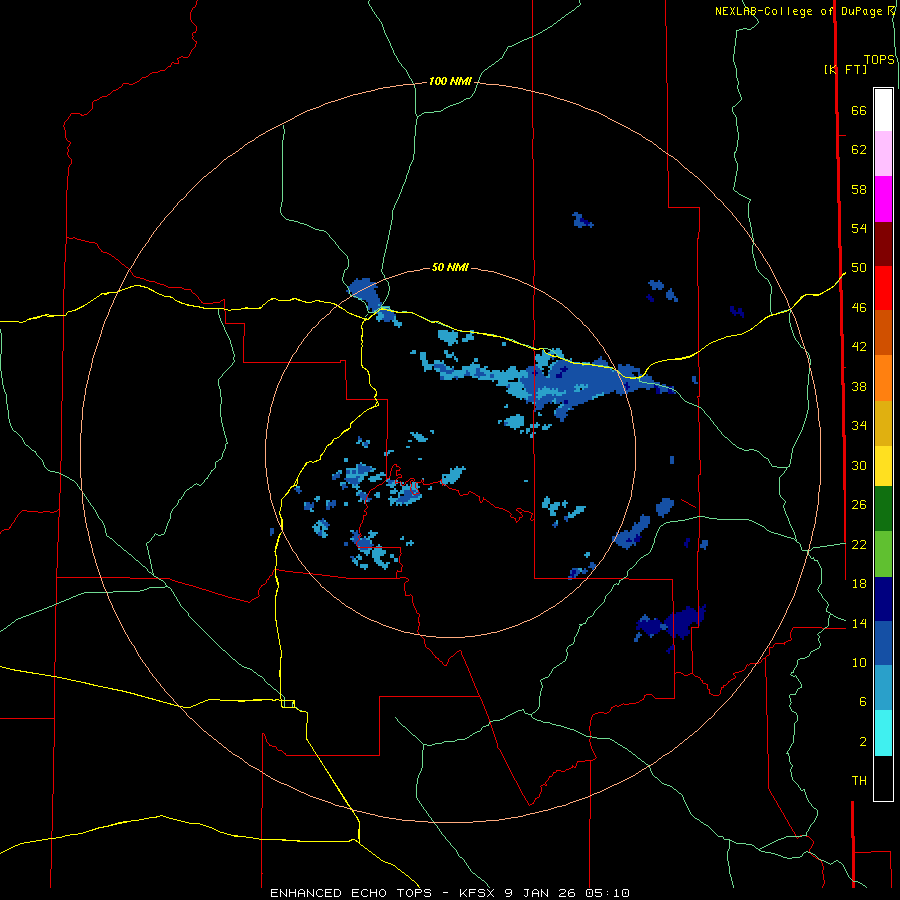Click the "100 NMI" range ring label
900x900 pixels.
[450, 82]
